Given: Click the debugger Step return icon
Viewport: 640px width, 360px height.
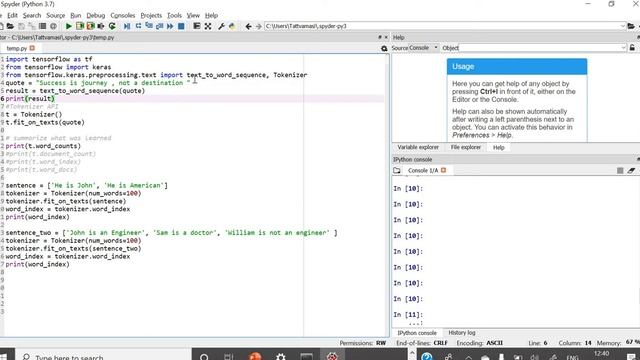Looking at the screenshot, I should 160,26.
